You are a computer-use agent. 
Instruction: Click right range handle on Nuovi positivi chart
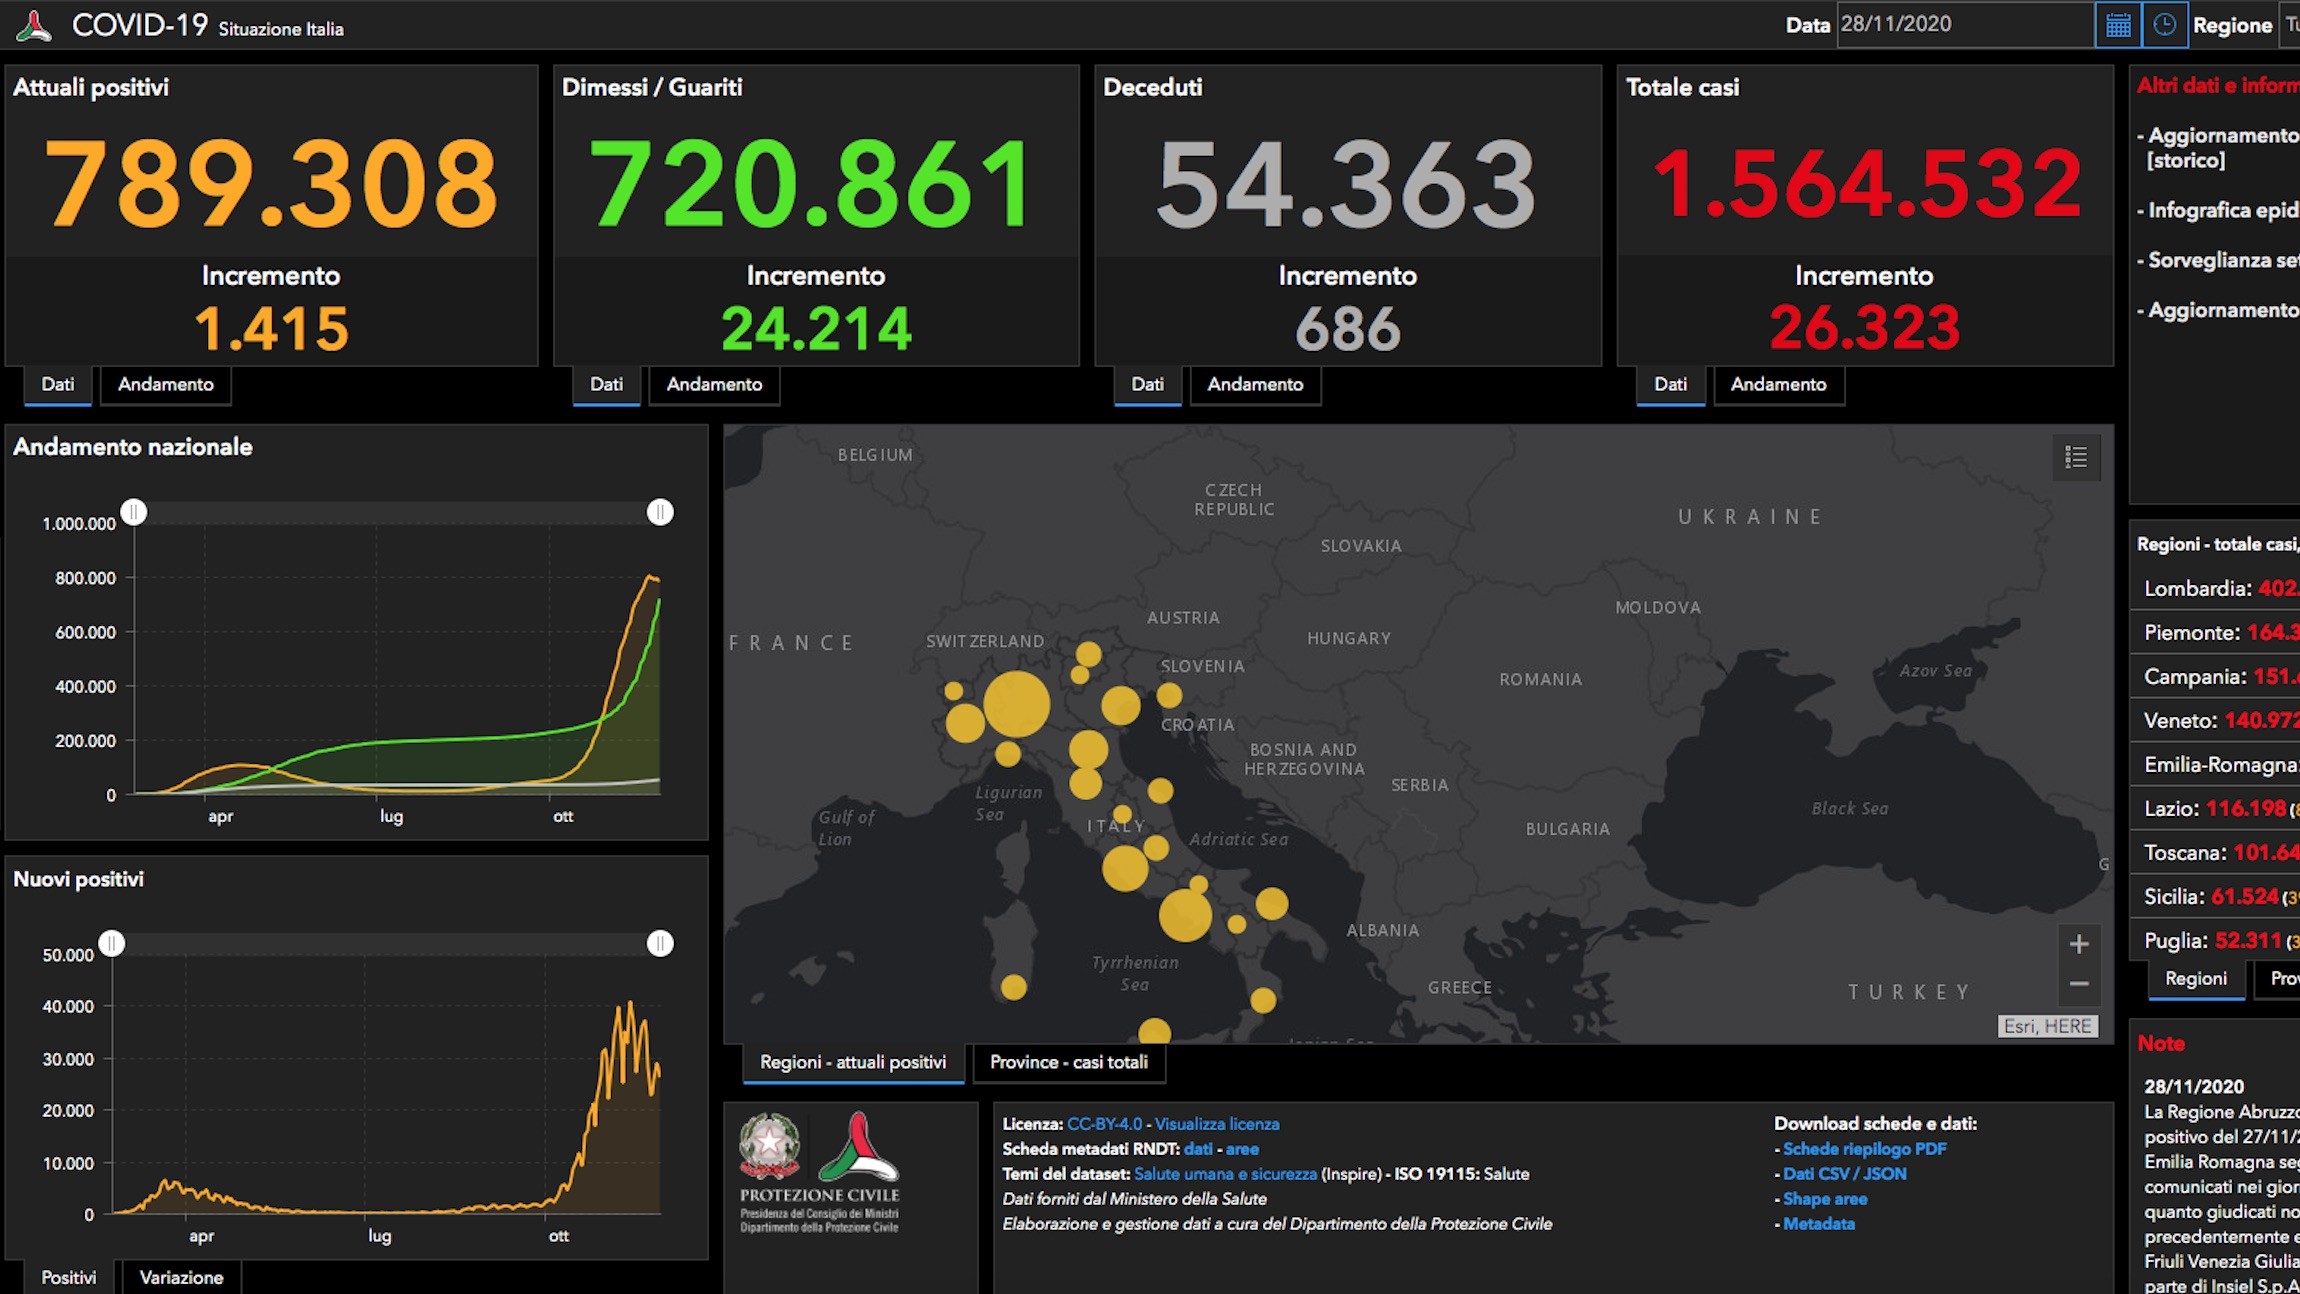coord(660,943)
